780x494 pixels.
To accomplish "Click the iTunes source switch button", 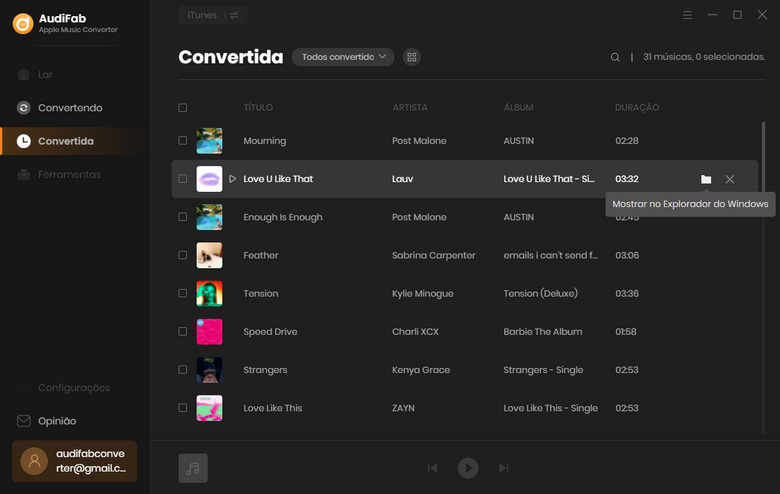I will 213,15.
